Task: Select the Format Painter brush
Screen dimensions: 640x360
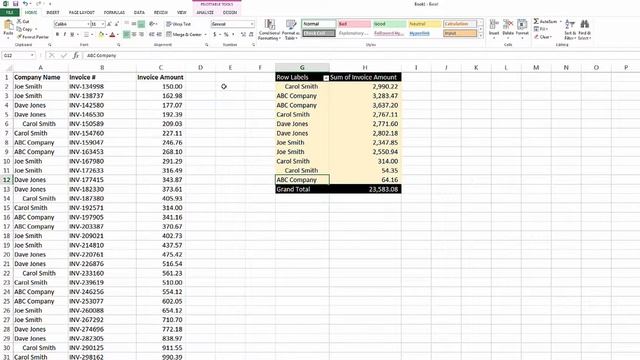Action: tap(19, 37)
